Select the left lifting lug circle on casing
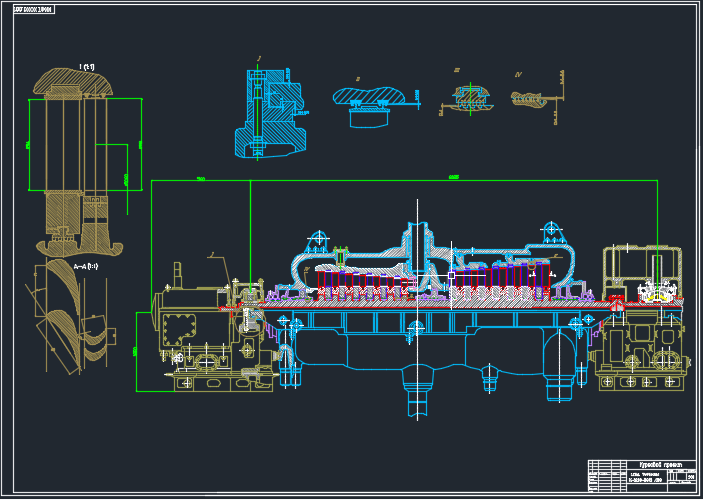The image size is (703, 500). tap(319, 238)
